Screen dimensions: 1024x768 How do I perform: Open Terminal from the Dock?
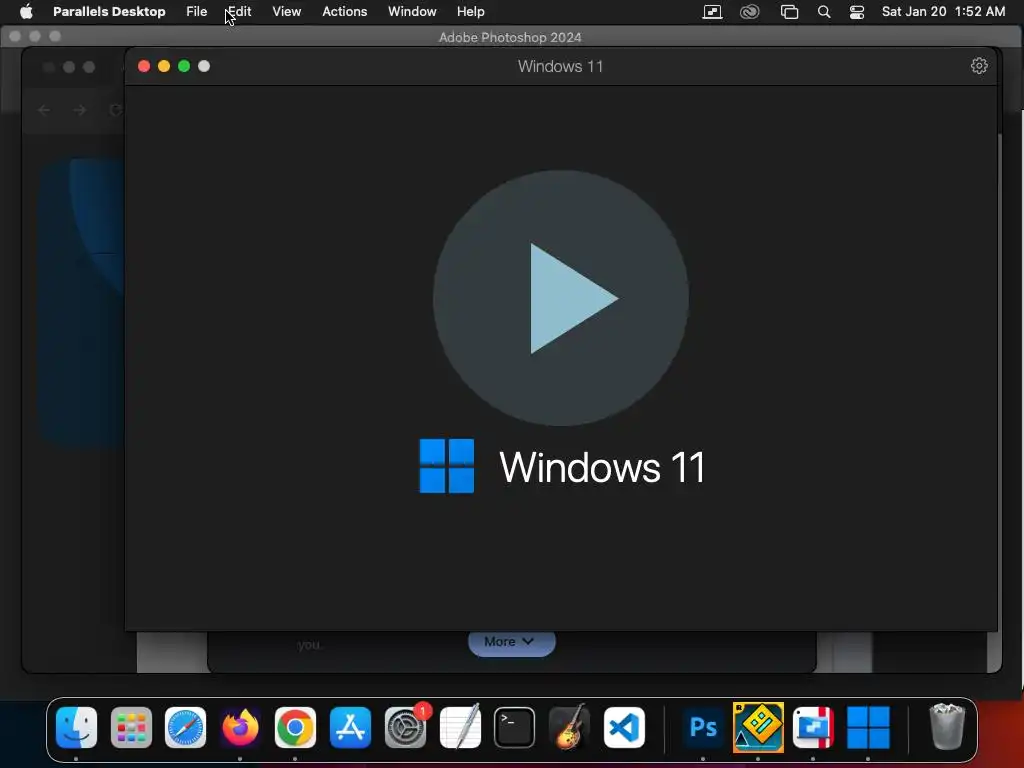[x=515, y=728]
